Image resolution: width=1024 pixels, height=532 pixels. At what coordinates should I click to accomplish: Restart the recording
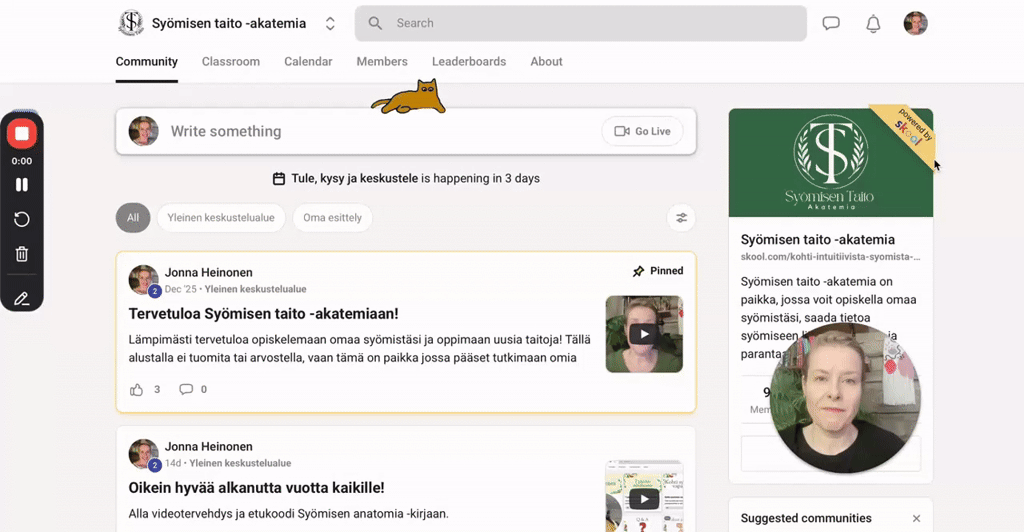click(x=22, y=219)
